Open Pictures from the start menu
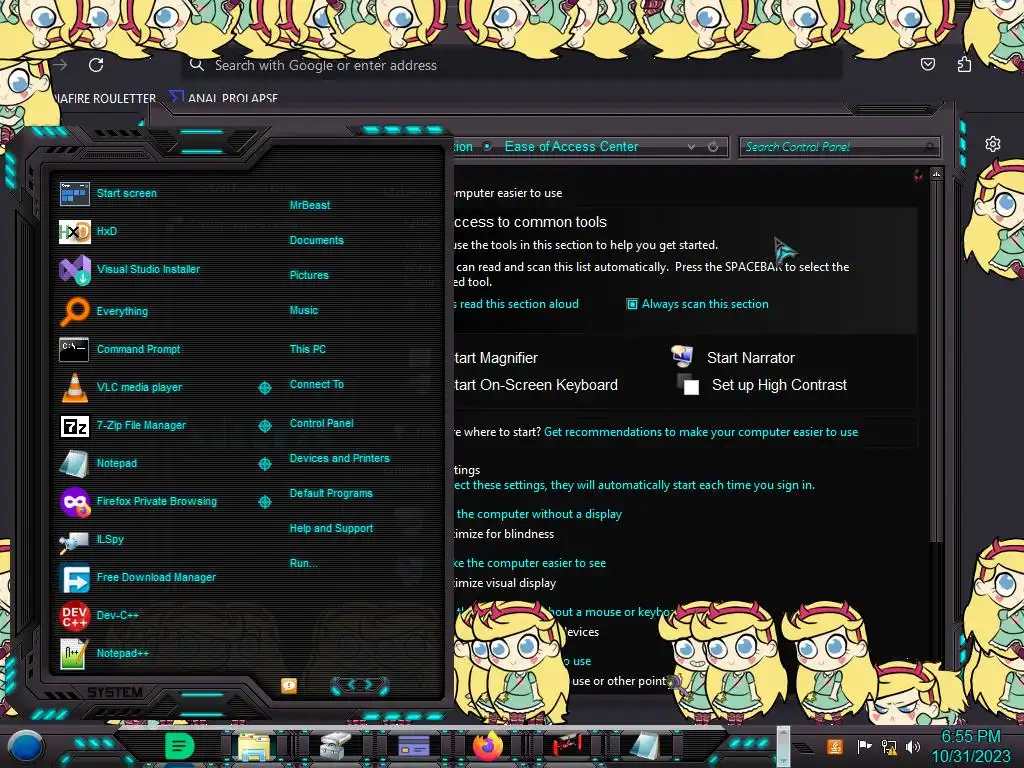1024x768 pixels. coord(309,275)
